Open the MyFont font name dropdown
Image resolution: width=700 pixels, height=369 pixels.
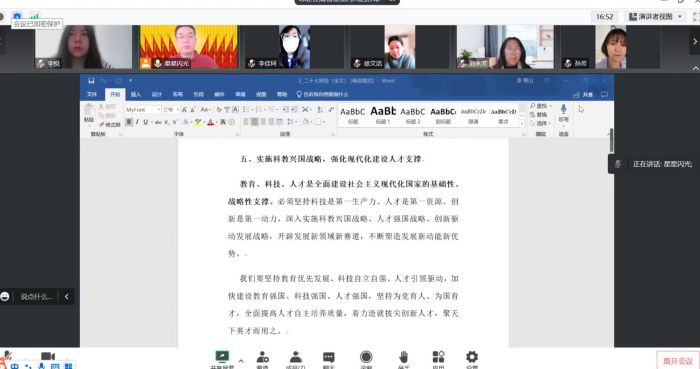click(x=143, y=109)
